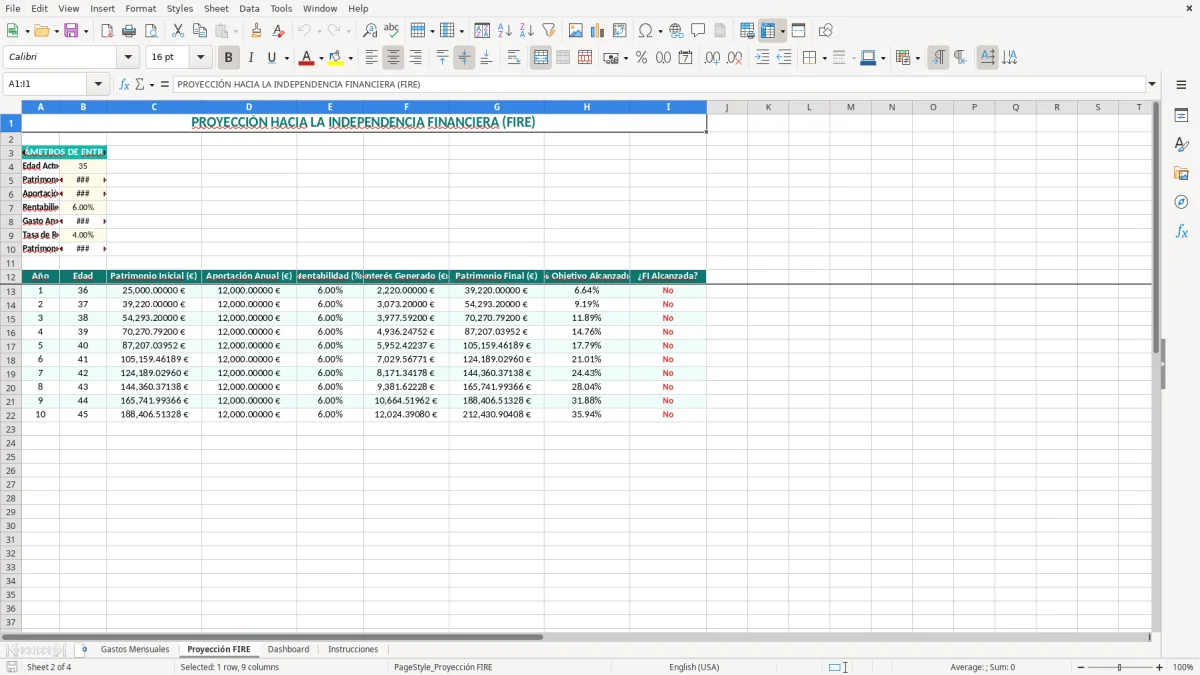Expand the formula bar

tap(1152, 85)
